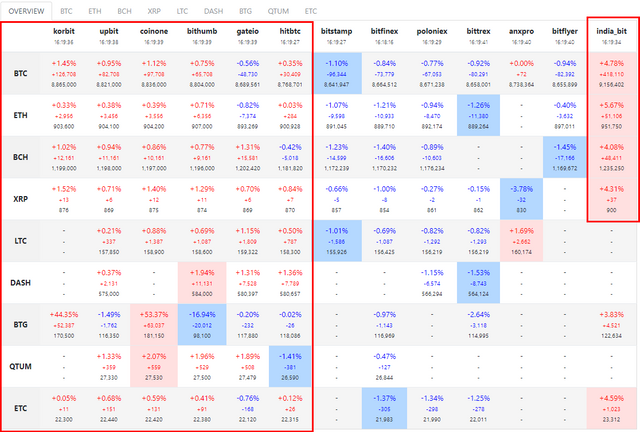Click poloniex DASH -1.15% cell
This screenshot has width=640, height=432.
[432, 283]
